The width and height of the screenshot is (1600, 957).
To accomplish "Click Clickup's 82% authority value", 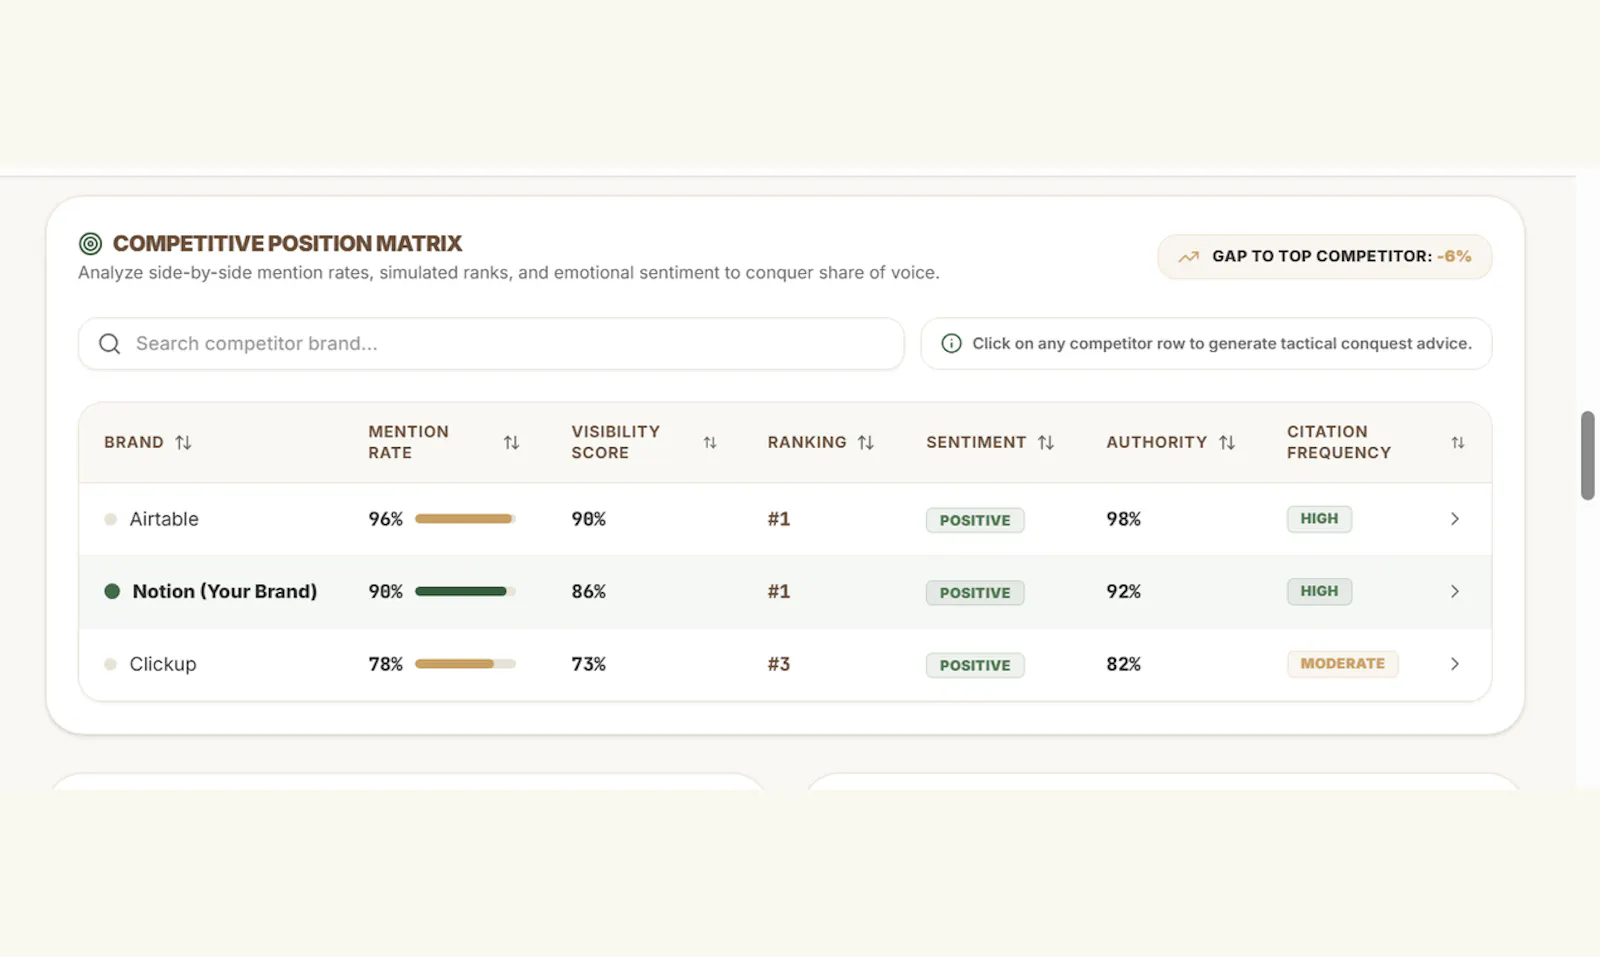I will pyautogui.click(x=1124, y=664).
